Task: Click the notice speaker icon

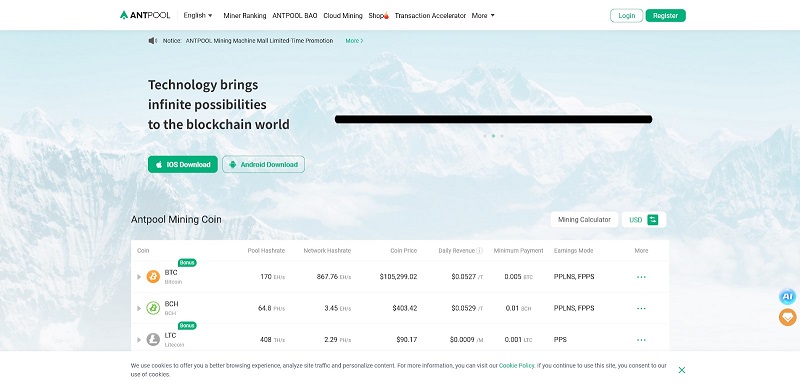Action: pos(153,41)
